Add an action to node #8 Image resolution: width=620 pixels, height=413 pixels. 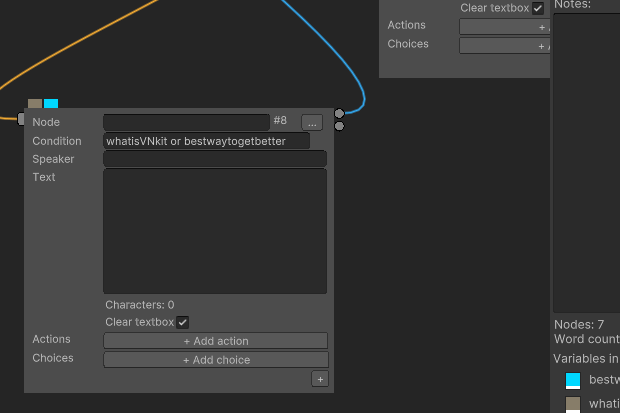[215, 341]
